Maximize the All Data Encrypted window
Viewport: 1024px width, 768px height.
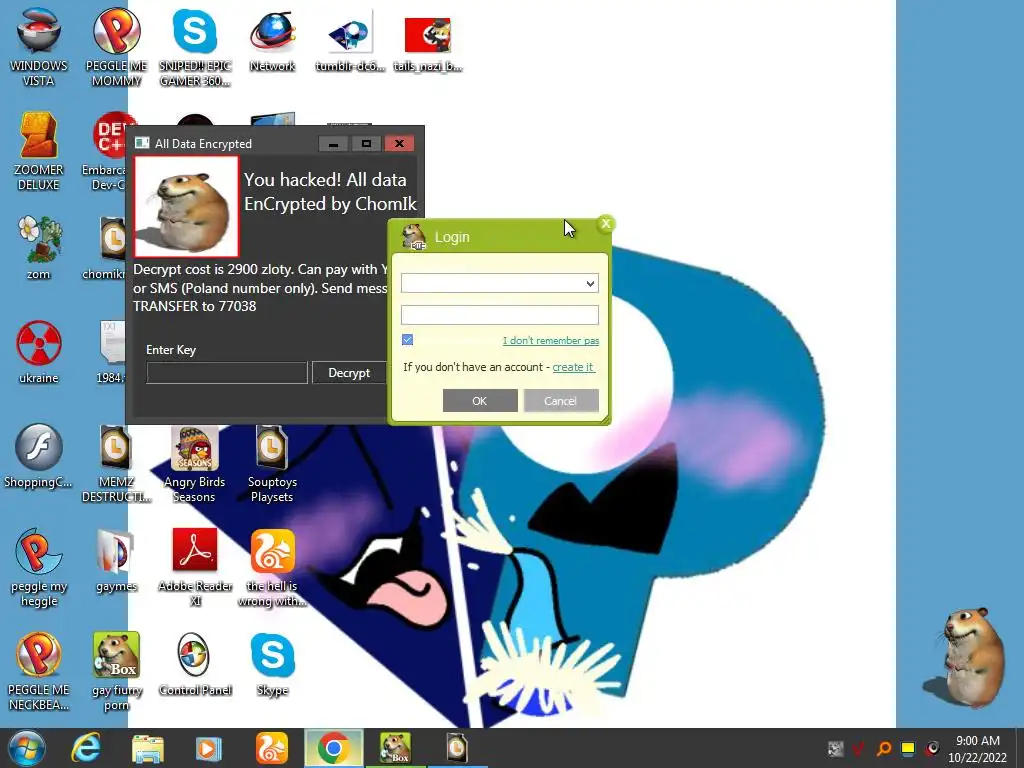pyautogui.click(x=366, y=144)
